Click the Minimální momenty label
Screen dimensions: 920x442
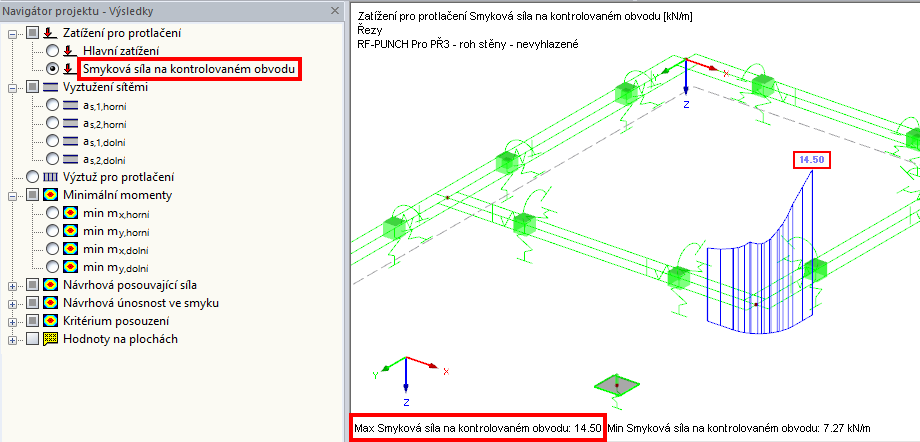click(x=117, y=195)
